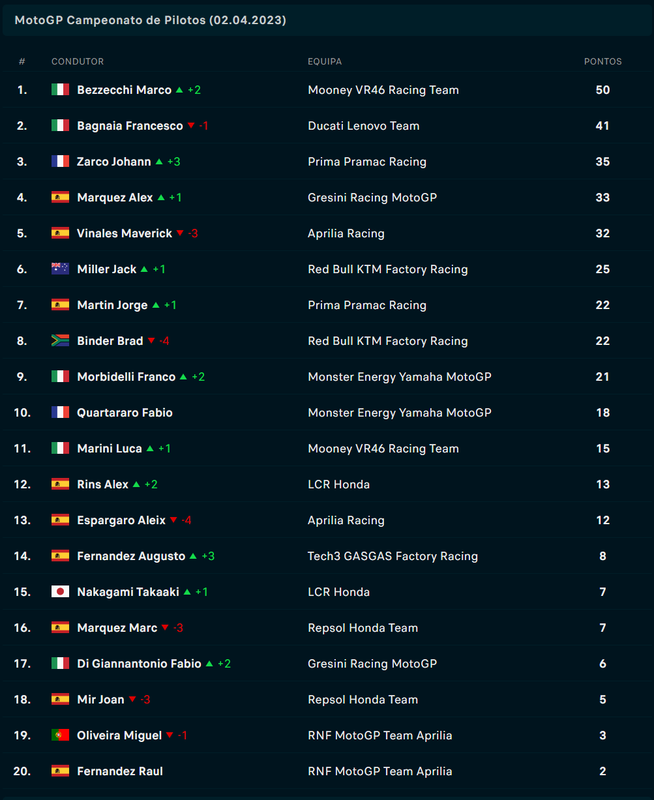This screenshot has width=654, height=800.
Task: Click the Spanish flag beside Rins Alex
Action: pyautogui.click(x=60, y=484)
